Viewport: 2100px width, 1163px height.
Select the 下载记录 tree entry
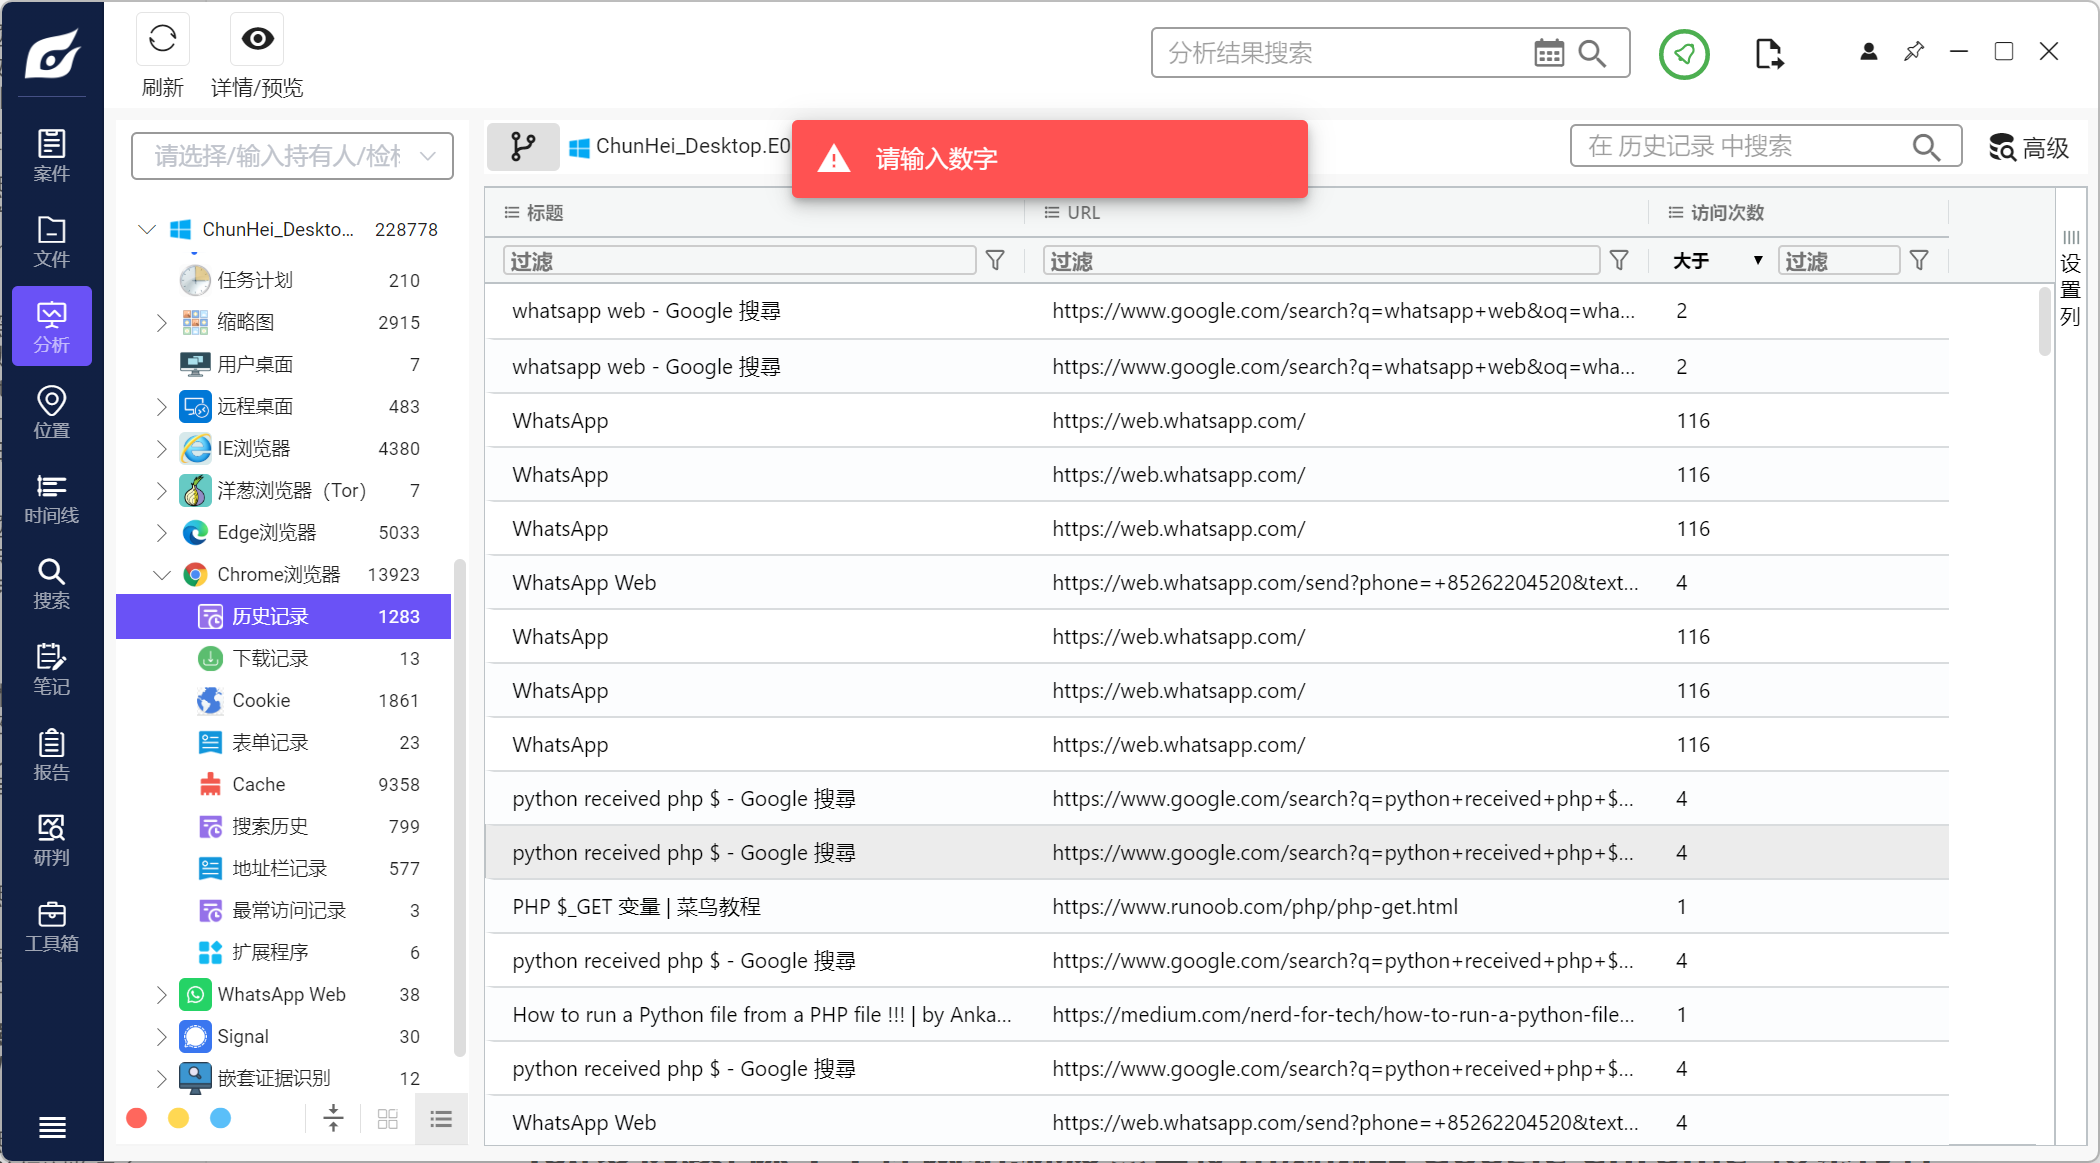(x=270, y=659)
